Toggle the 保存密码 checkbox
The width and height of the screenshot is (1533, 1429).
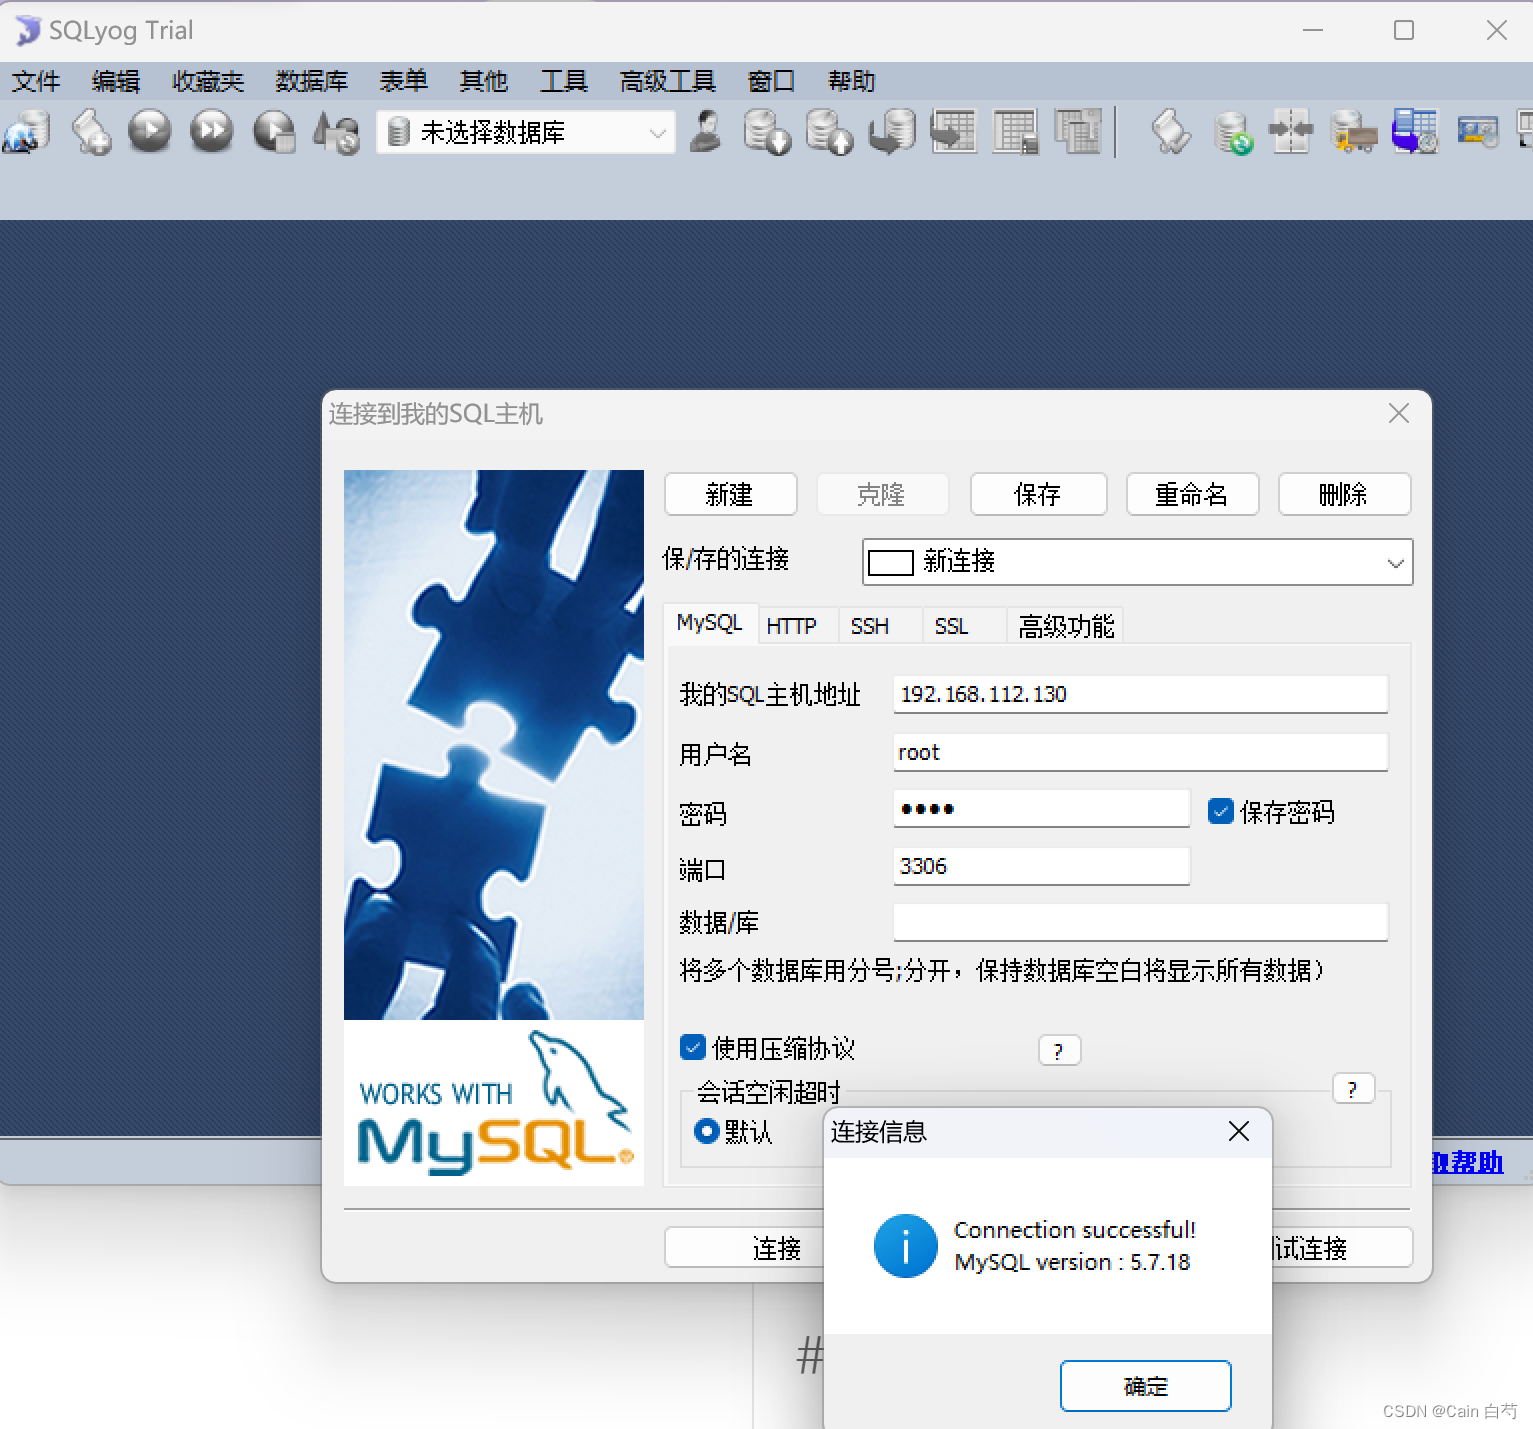[1220, 811]
